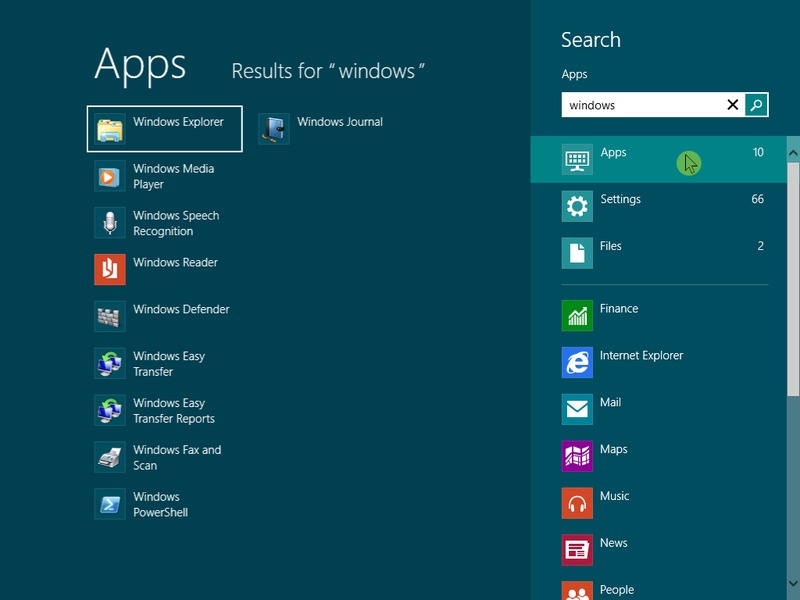Open the Windows Journal notebook icon
The width and height of the screenshot is (800, 600).
point(274,129)
